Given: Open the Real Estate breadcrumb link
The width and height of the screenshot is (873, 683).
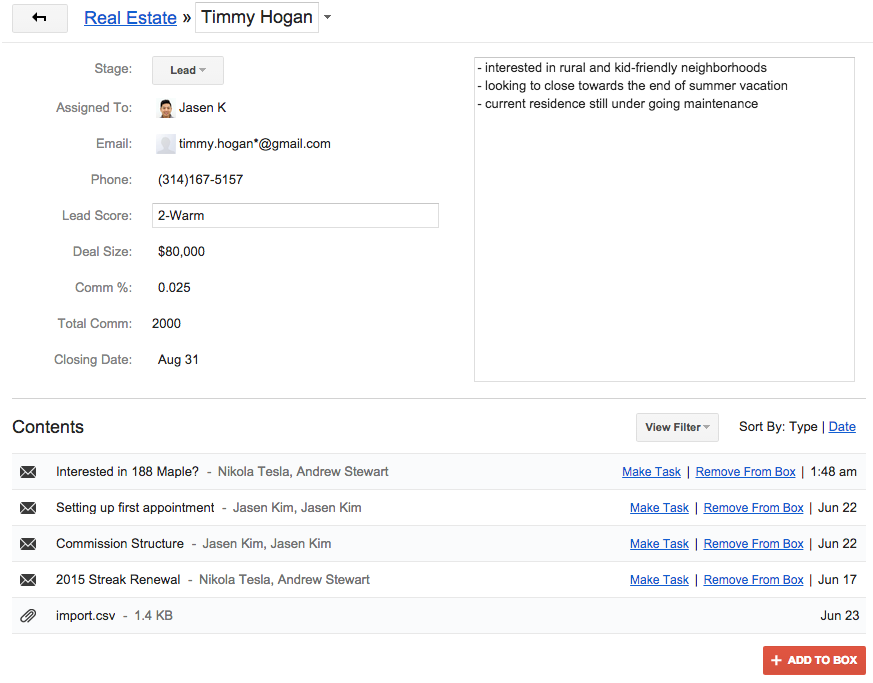Looking at the screenshot, I should coord(130,17).
